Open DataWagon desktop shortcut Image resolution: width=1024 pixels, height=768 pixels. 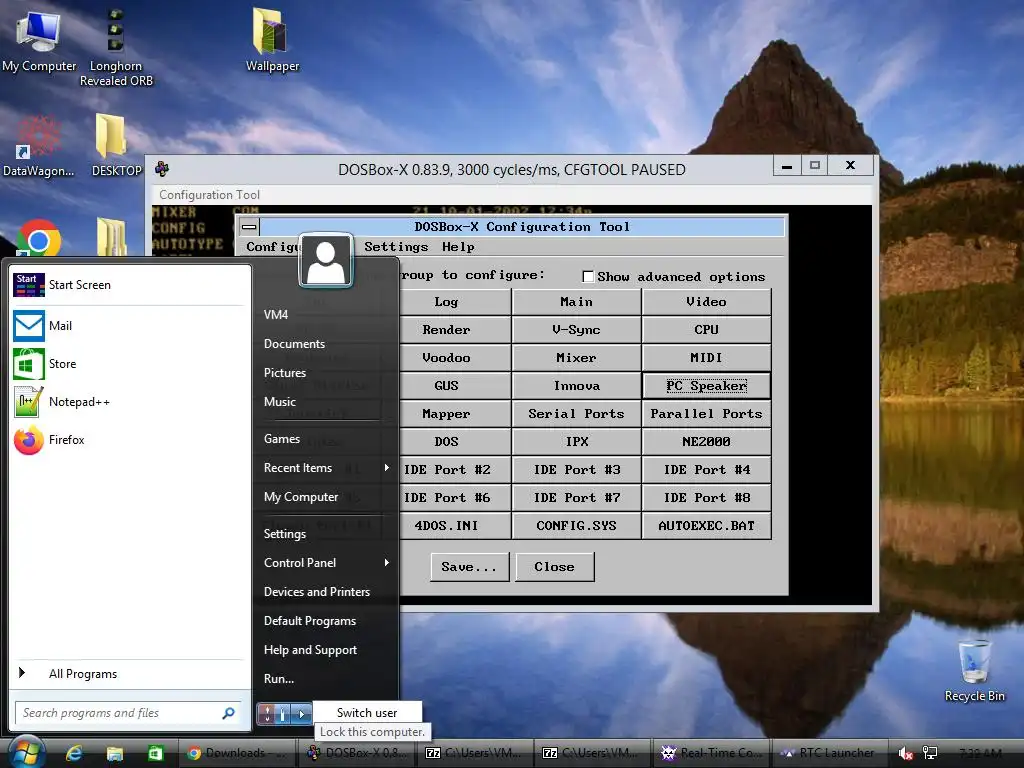pyautogui.click(x=39, y=146)
